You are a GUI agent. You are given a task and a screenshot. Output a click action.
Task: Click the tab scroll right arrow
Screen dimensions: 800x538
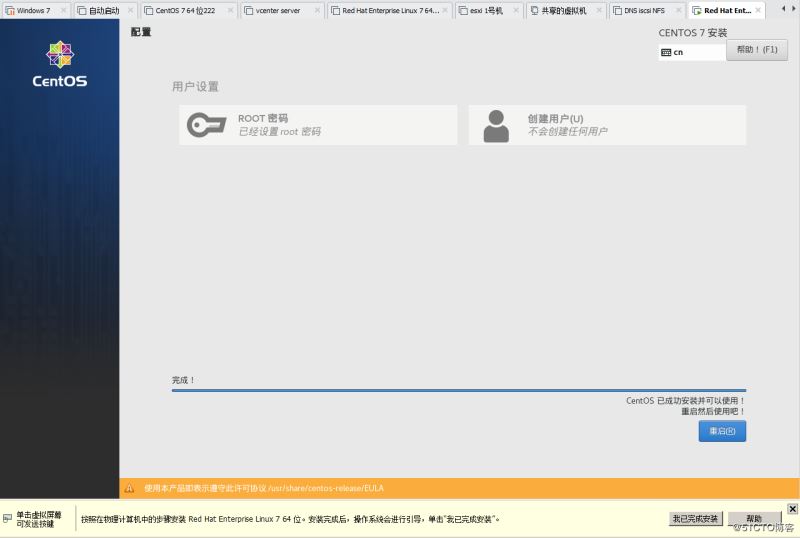click(793, 9)
